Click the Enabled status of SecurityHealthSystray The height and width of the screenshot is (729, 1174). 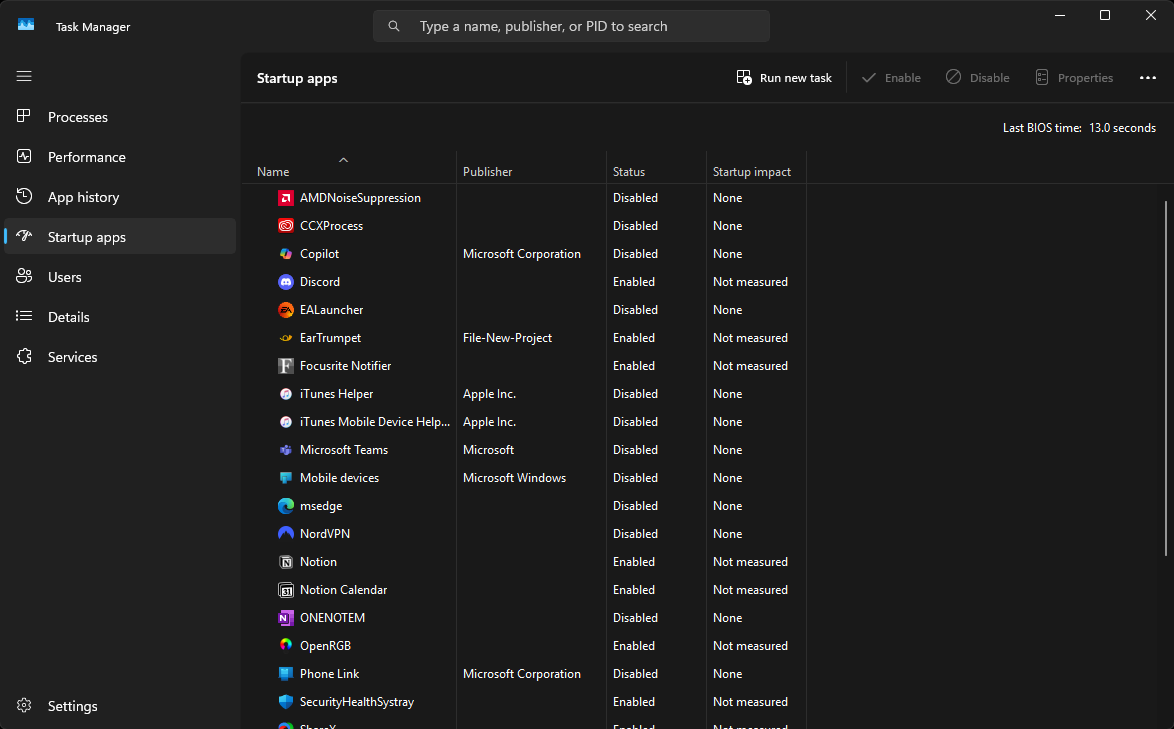633,701
